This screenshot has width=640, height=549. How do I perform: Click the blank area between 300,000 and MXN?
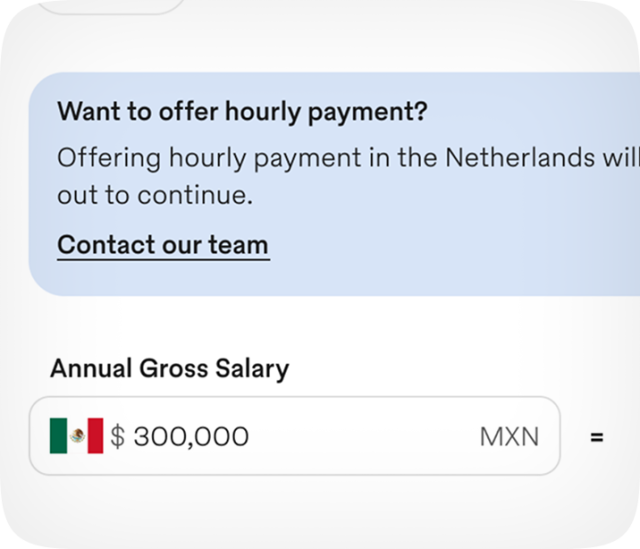pyautogui.click(x=360, y=437)
